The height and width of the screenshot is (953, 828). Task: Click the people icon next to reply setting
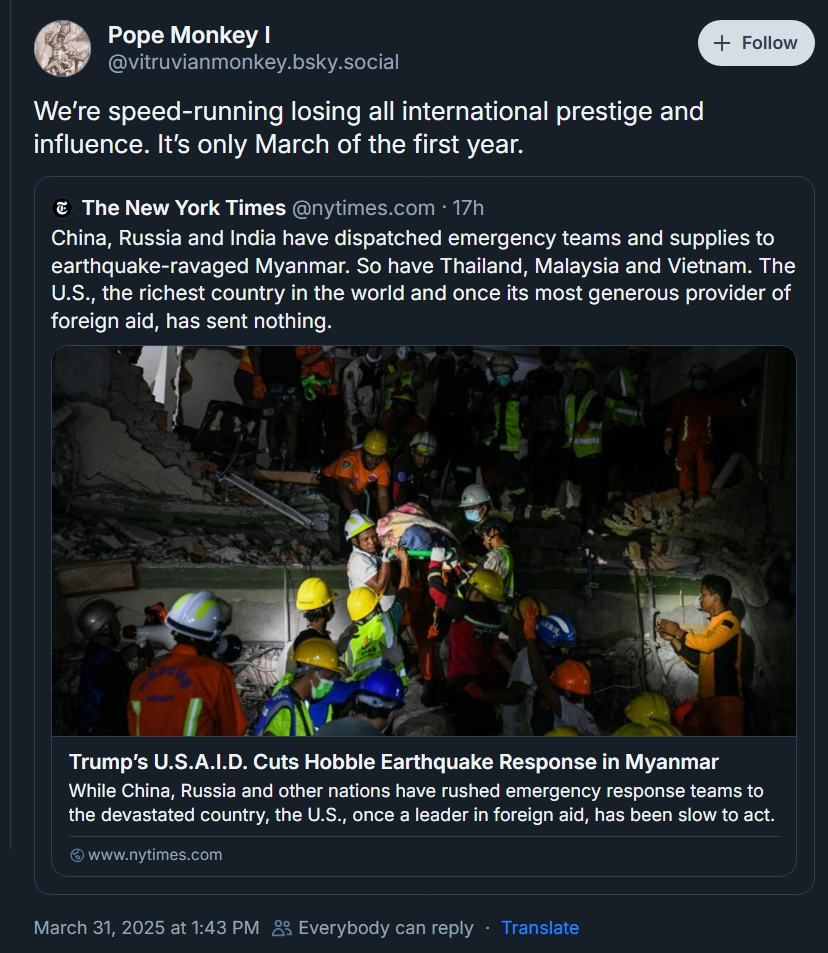pos(281,928)
